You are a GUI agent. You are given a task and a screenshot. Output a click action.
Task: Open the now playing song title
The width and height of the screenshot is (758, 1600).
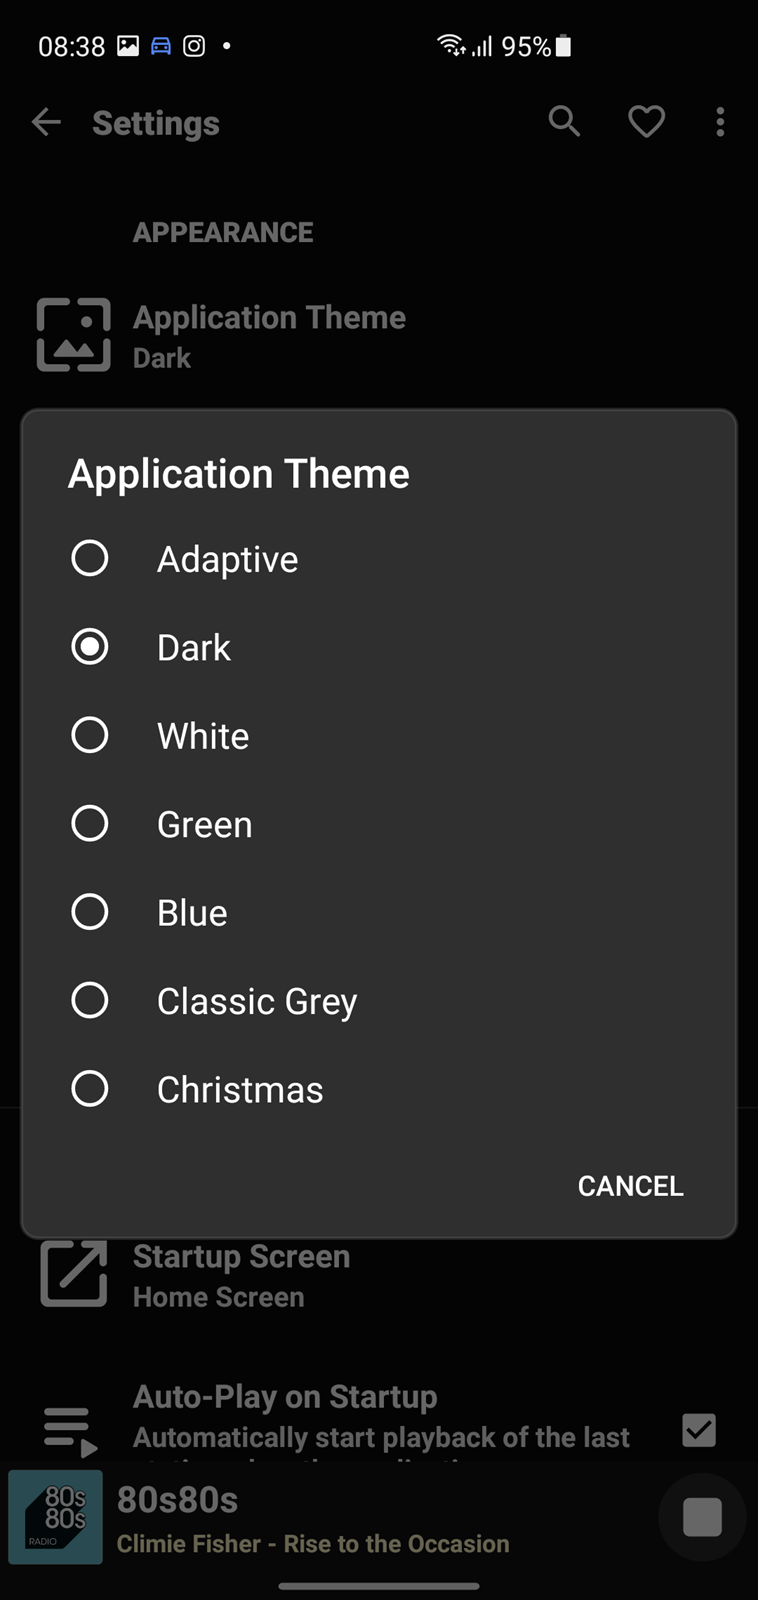[x=313, y=1543]
